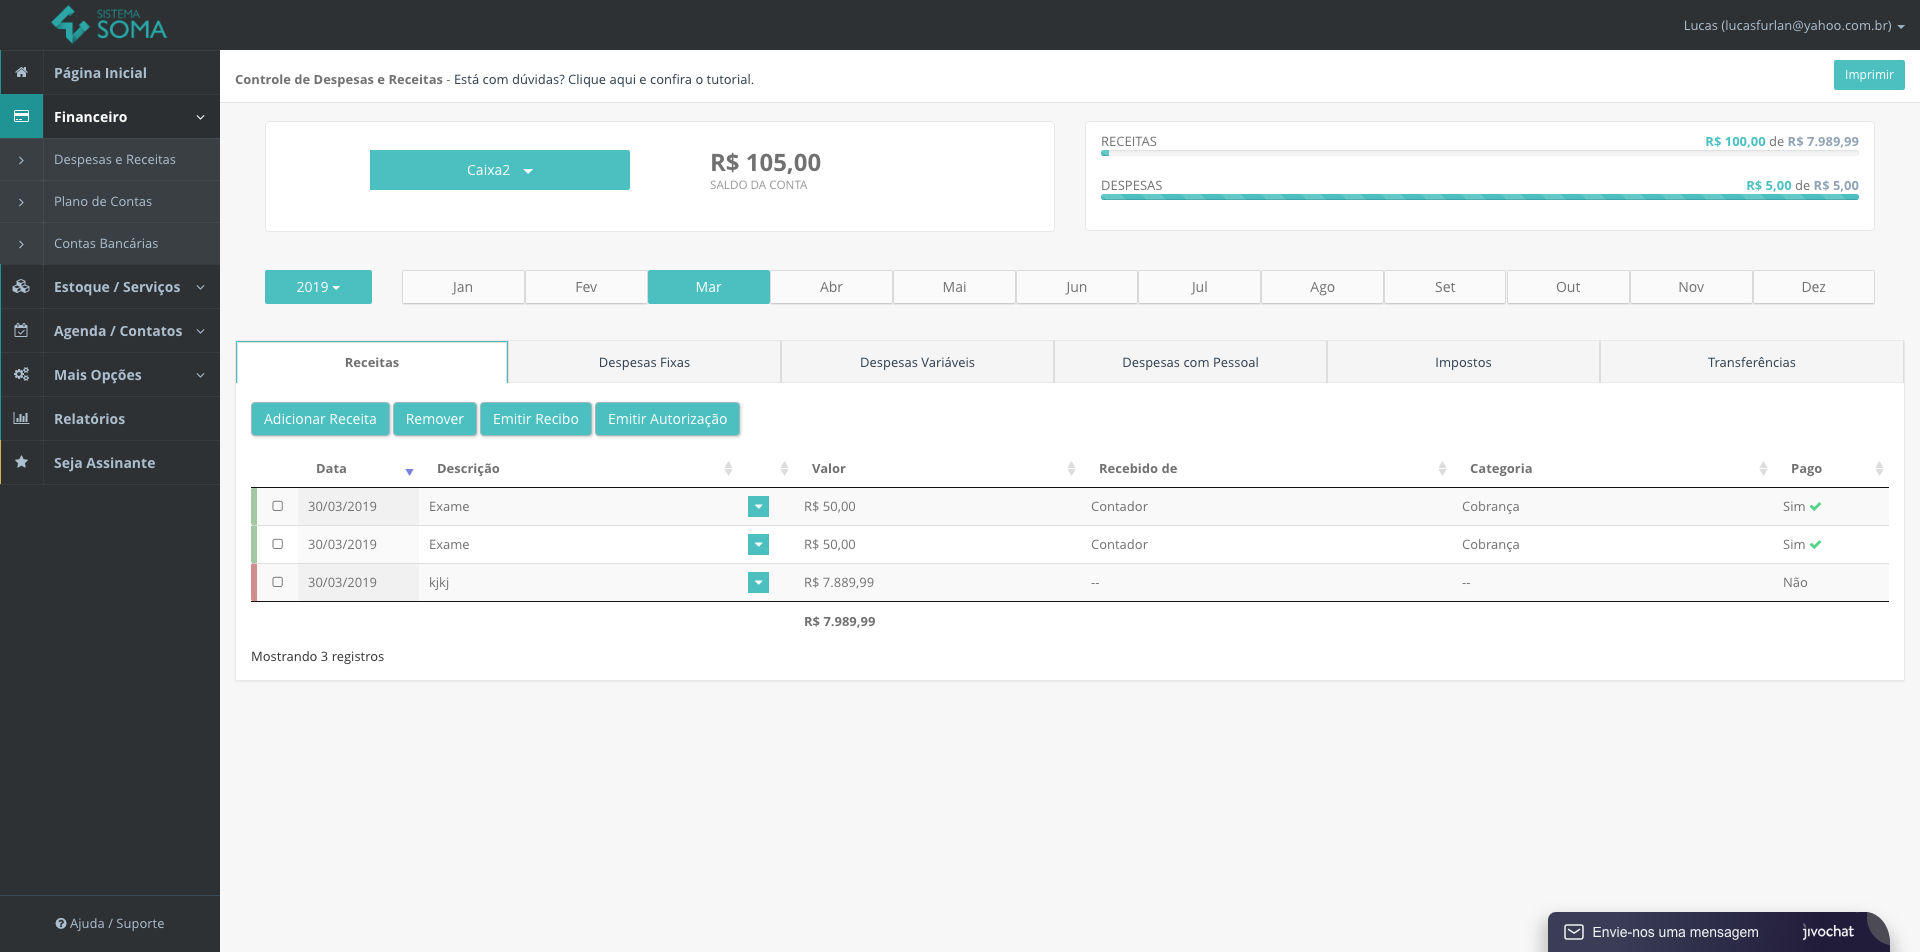Viewport: 1920px width, 952px height.
Task: Check the first Exame receipt row
Action: coord(278,506)
